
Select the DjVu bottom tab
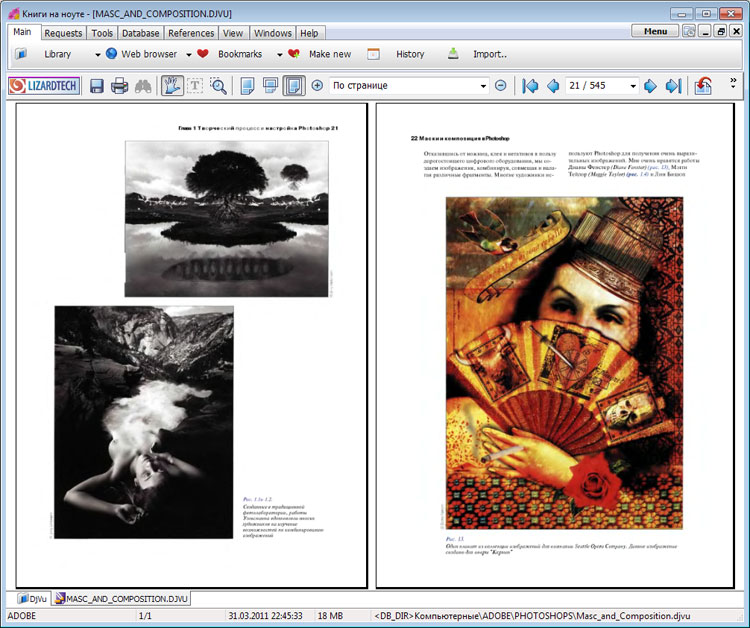point(32,598)
